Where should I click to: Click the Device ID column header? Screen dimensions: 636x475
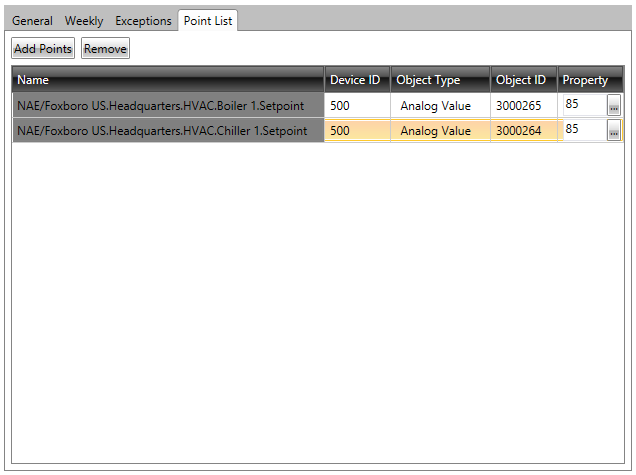[356, 80]
